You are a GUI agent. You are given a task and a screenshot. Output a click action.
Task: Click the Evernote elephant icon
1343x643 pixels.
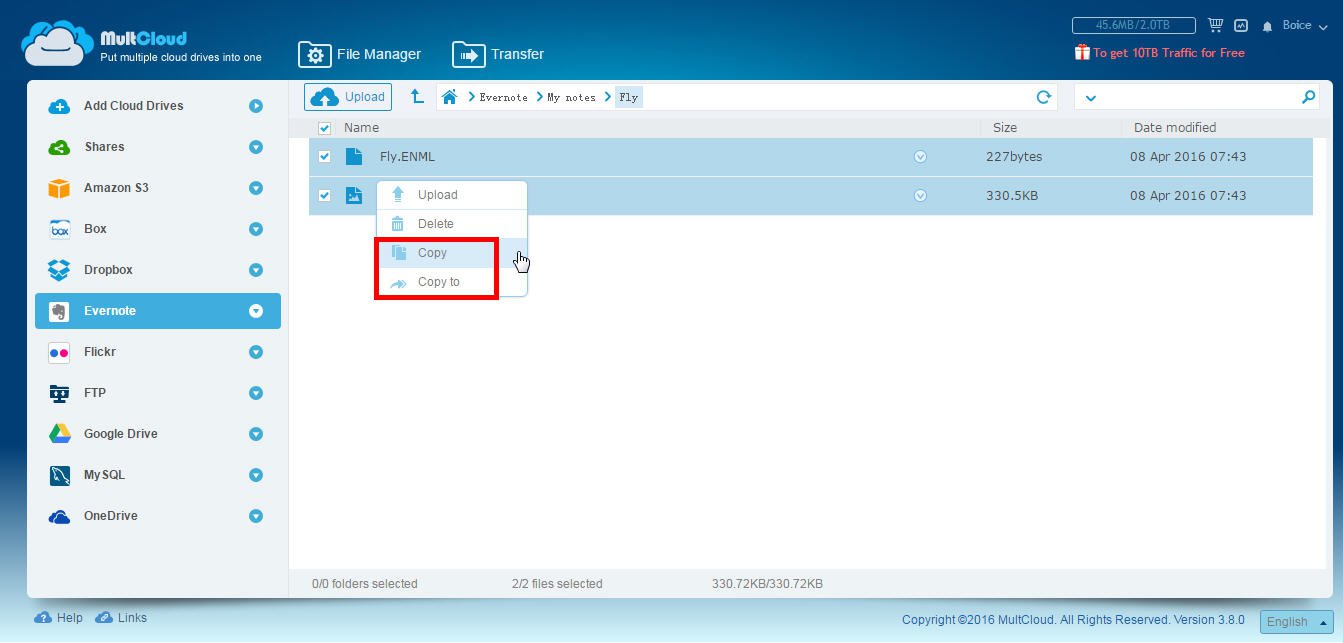coord(59,311)
